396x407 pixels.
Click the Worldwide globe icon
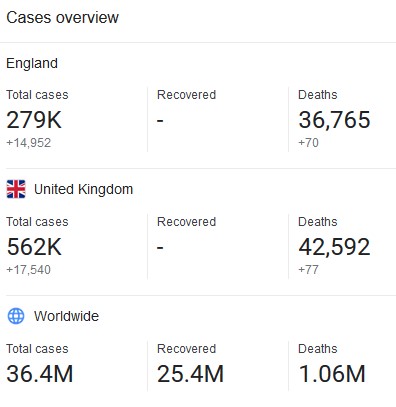[16, 316]
